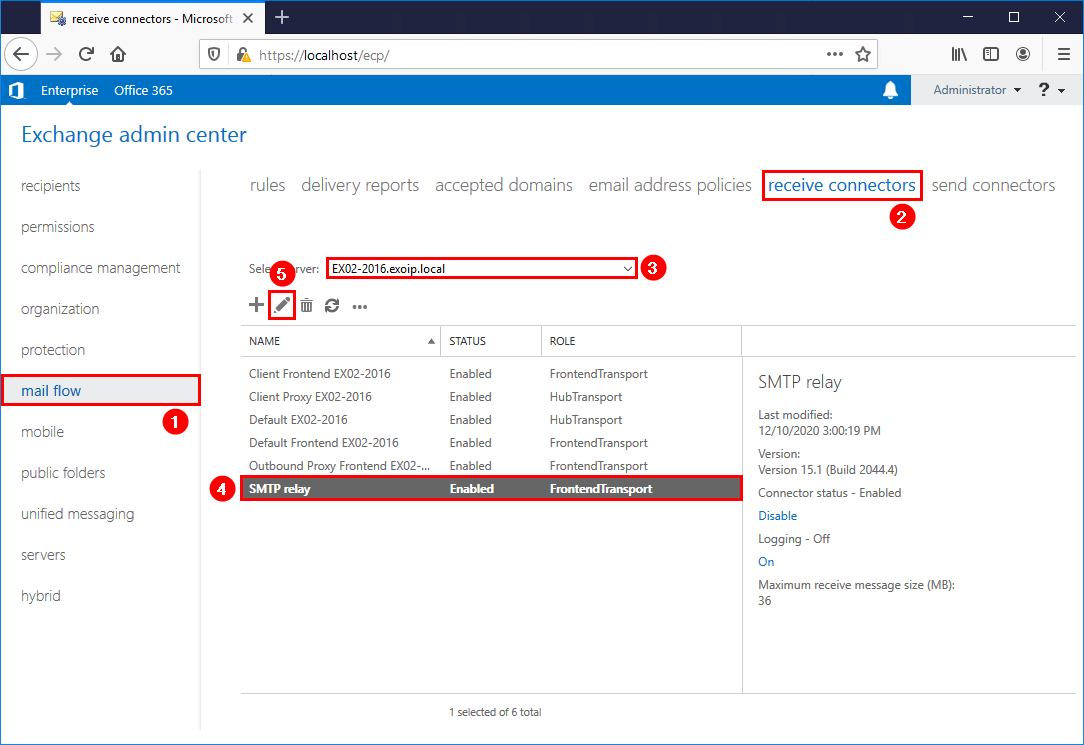Click the Office logo icon in header
This screenshot has height=745, width=1084.
click(17, 90)
